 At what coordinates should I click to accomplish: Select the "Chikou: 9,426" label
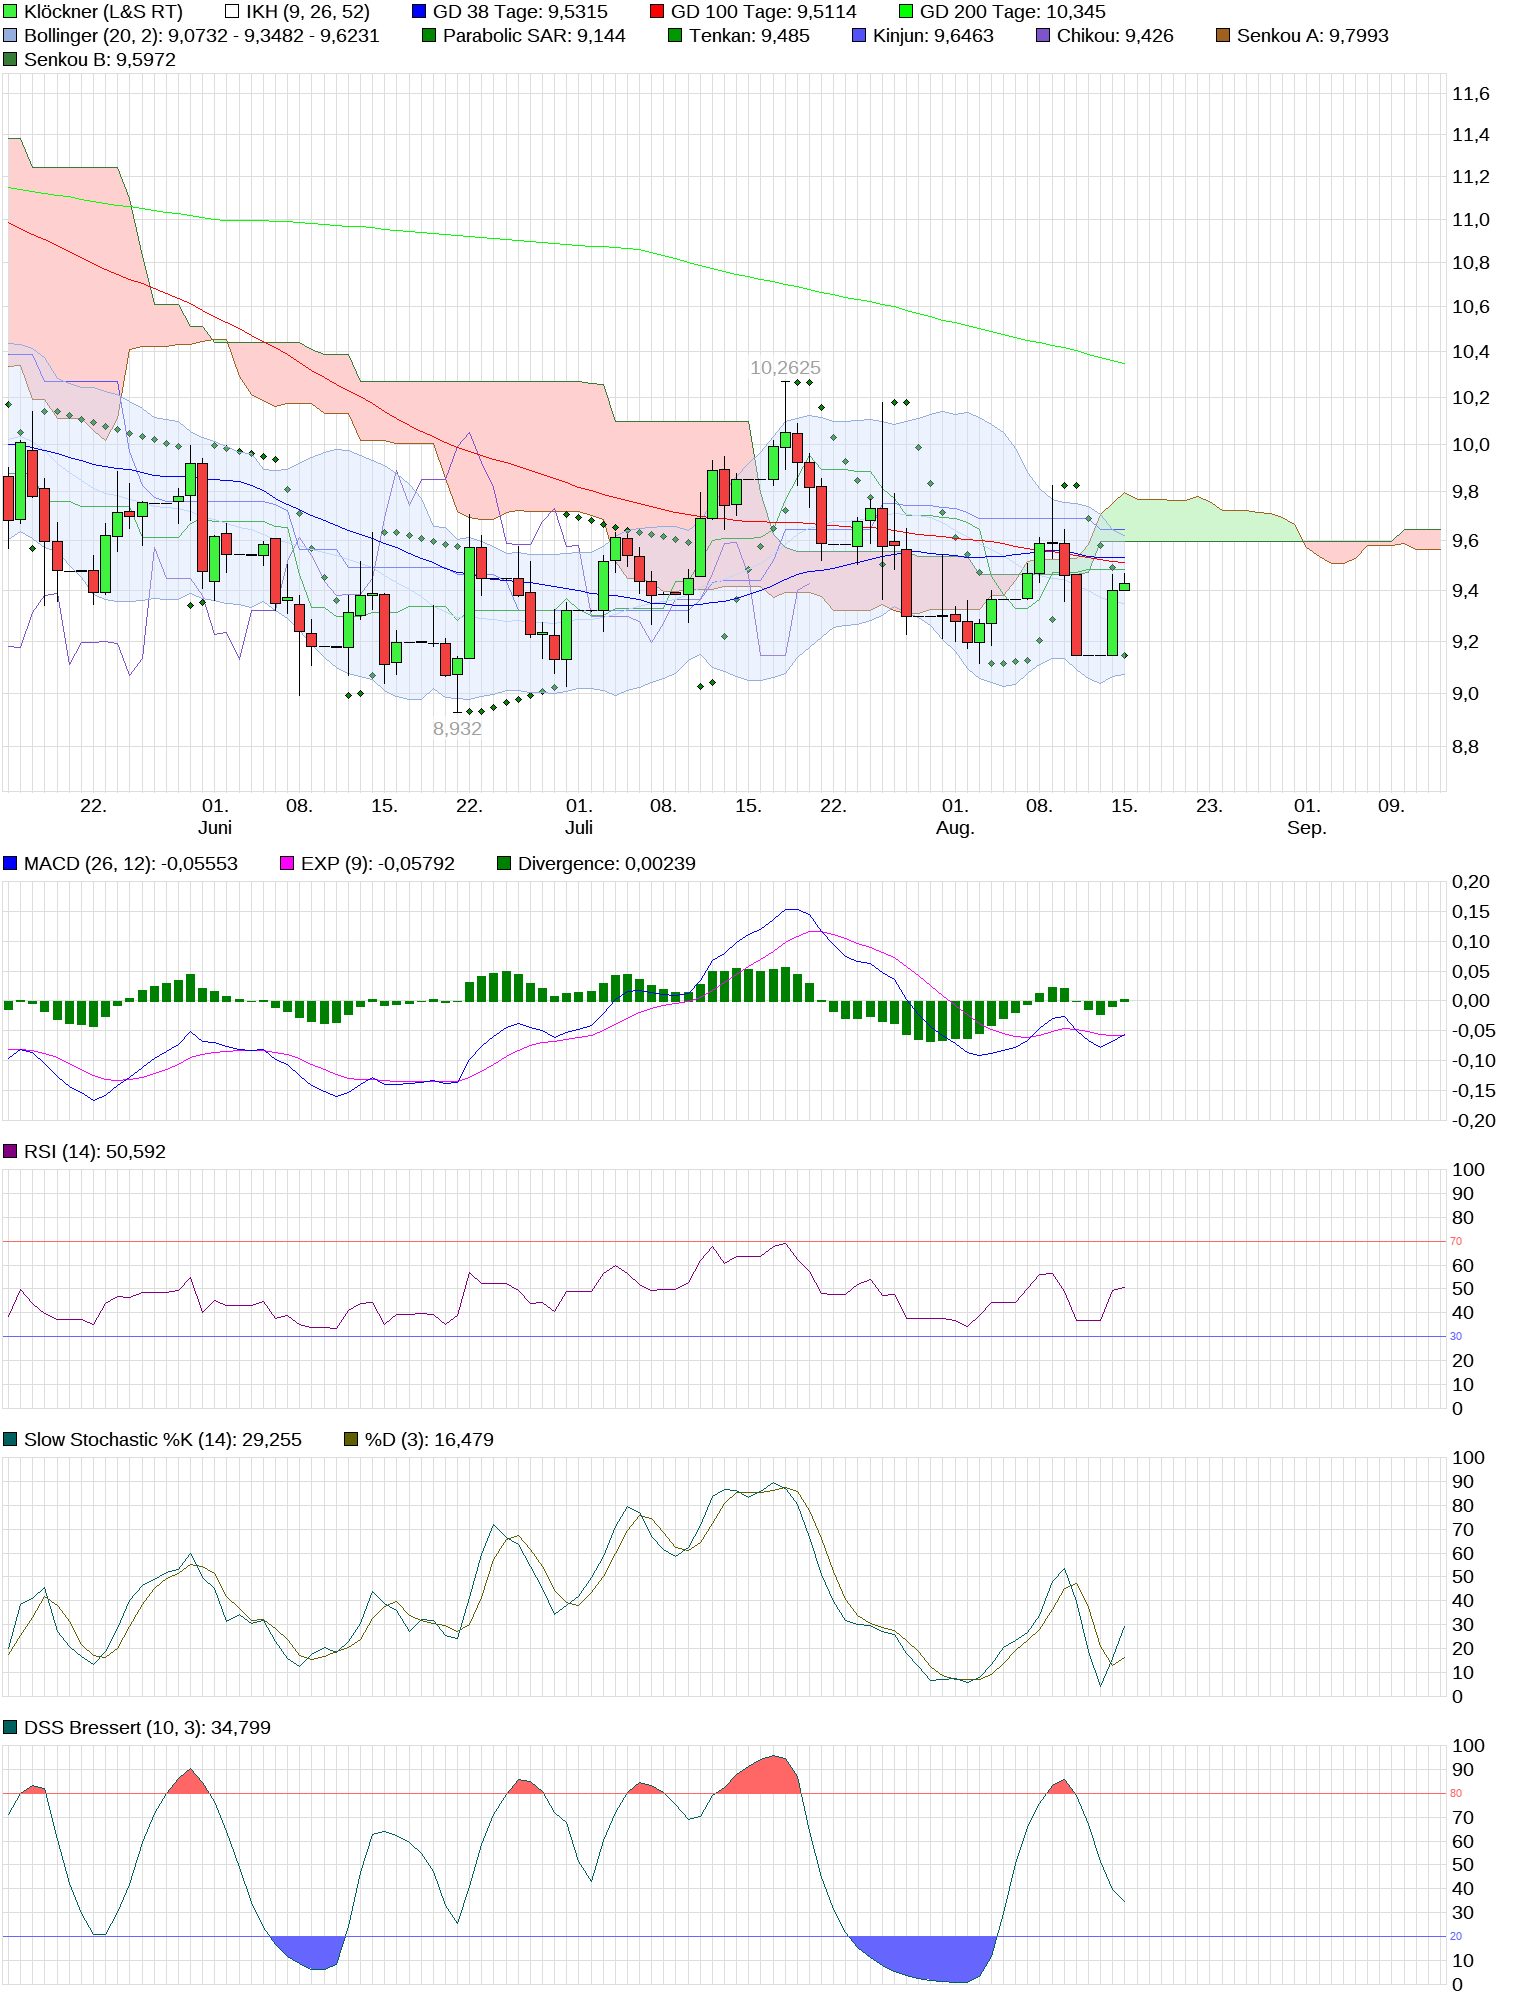tap(1115, 36)
